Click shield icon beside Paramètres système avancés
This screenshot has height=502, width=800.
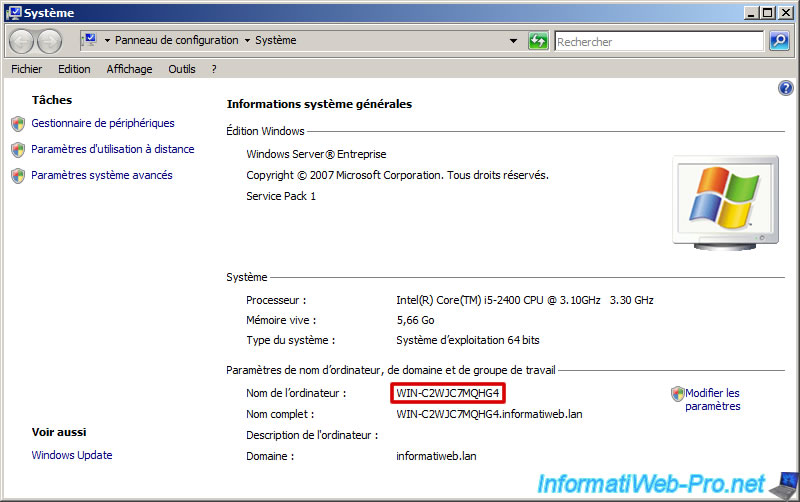(18, 175)
